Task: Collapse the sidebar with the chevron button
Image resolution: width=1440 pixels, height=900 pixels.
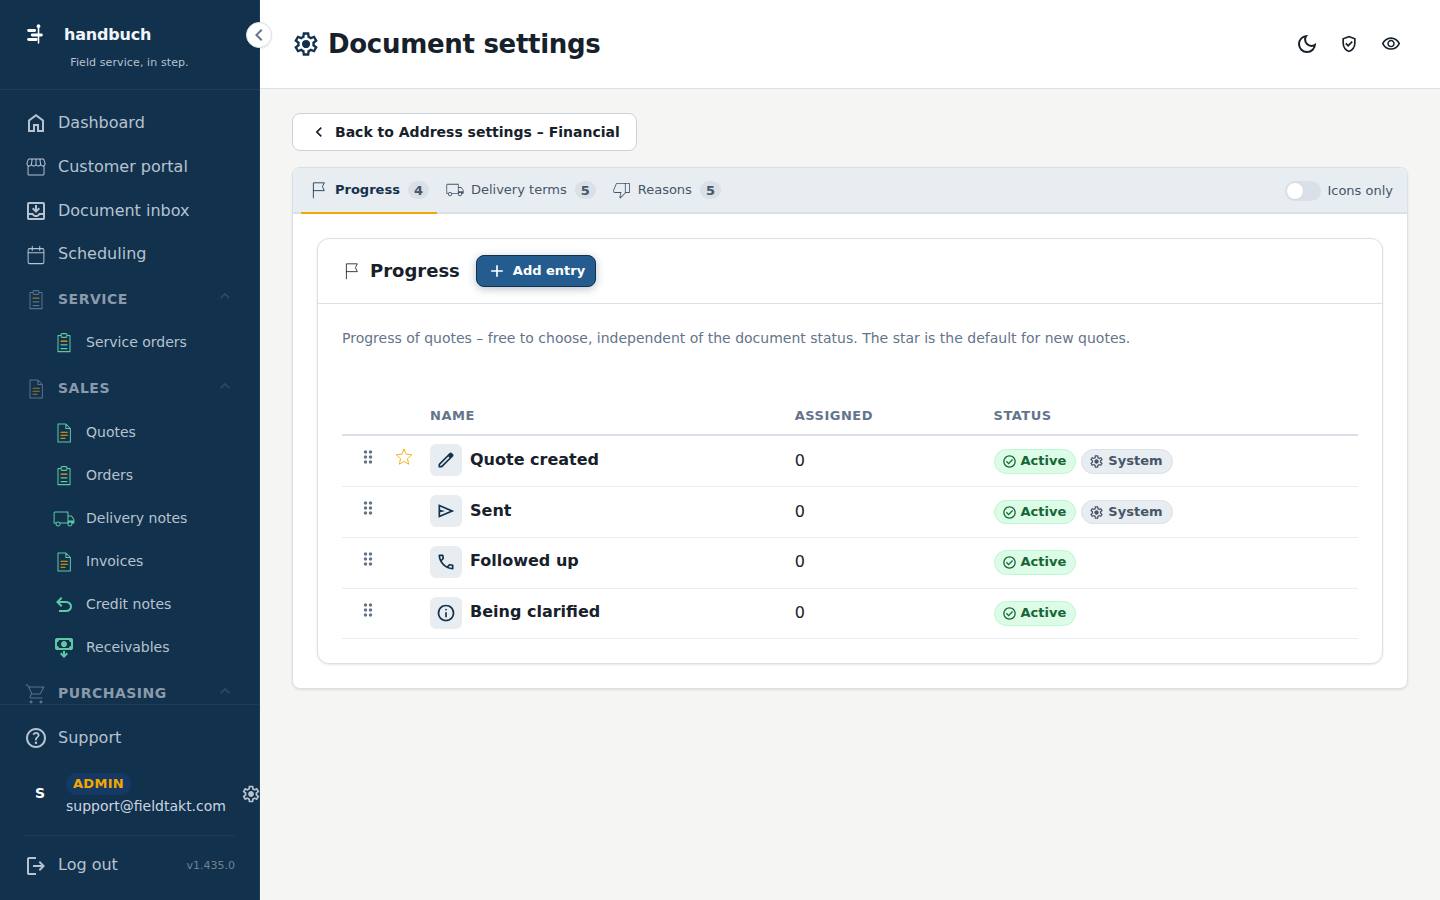Action: click(258, 35)
